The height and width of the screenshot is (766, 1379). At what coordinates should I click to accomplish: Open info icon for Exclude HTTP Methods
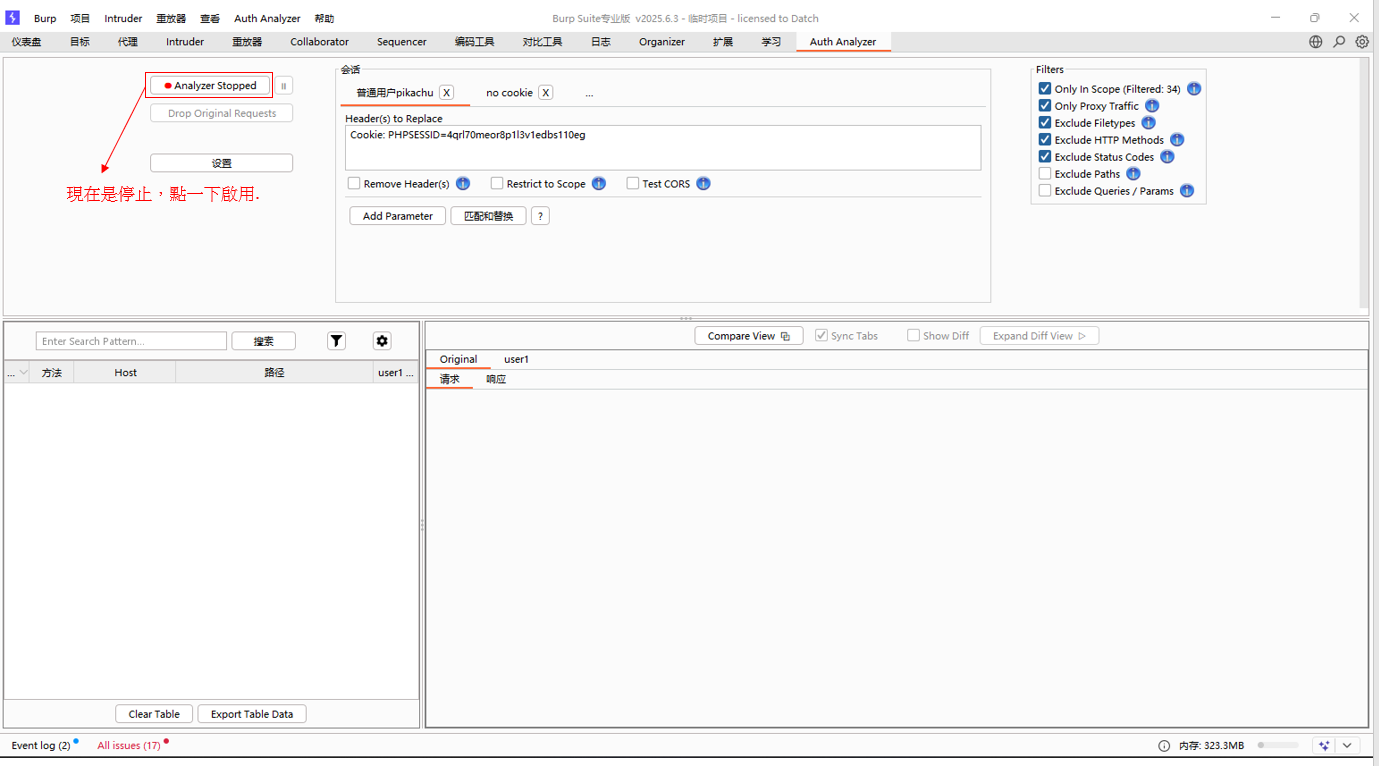pyautogui.click(x=1177, y=140)
